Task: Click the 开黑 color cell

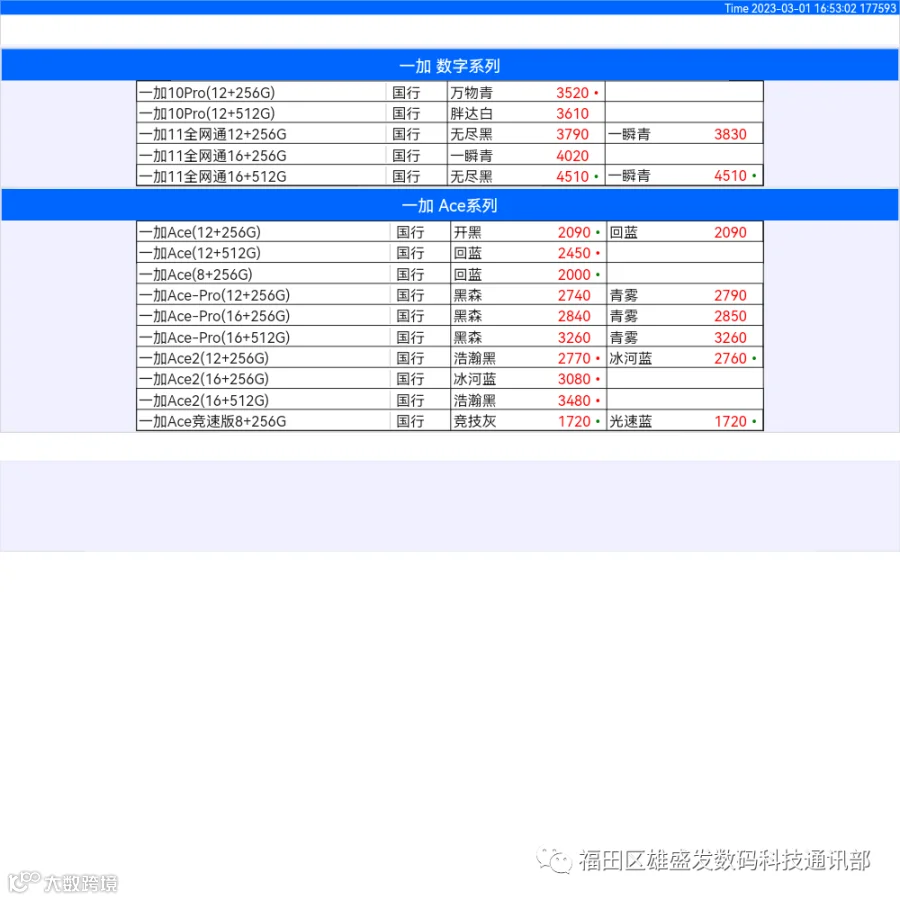Action: (468, 232)
